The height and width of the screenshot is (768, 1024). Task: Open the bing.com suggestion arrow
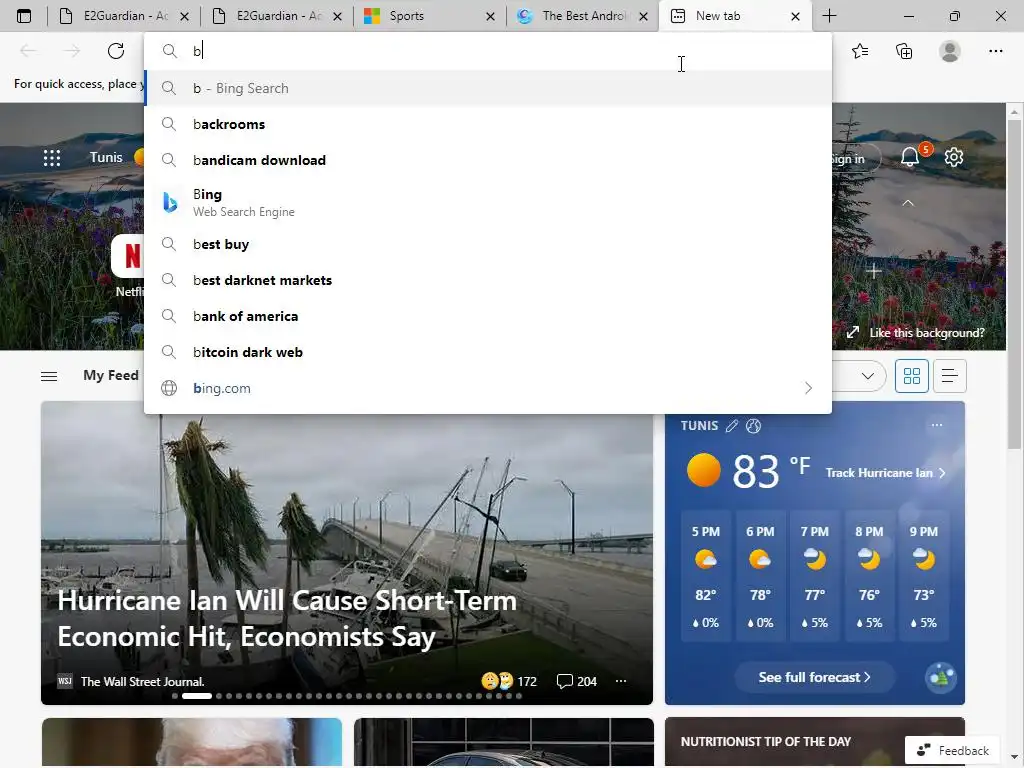pos(808,388)
